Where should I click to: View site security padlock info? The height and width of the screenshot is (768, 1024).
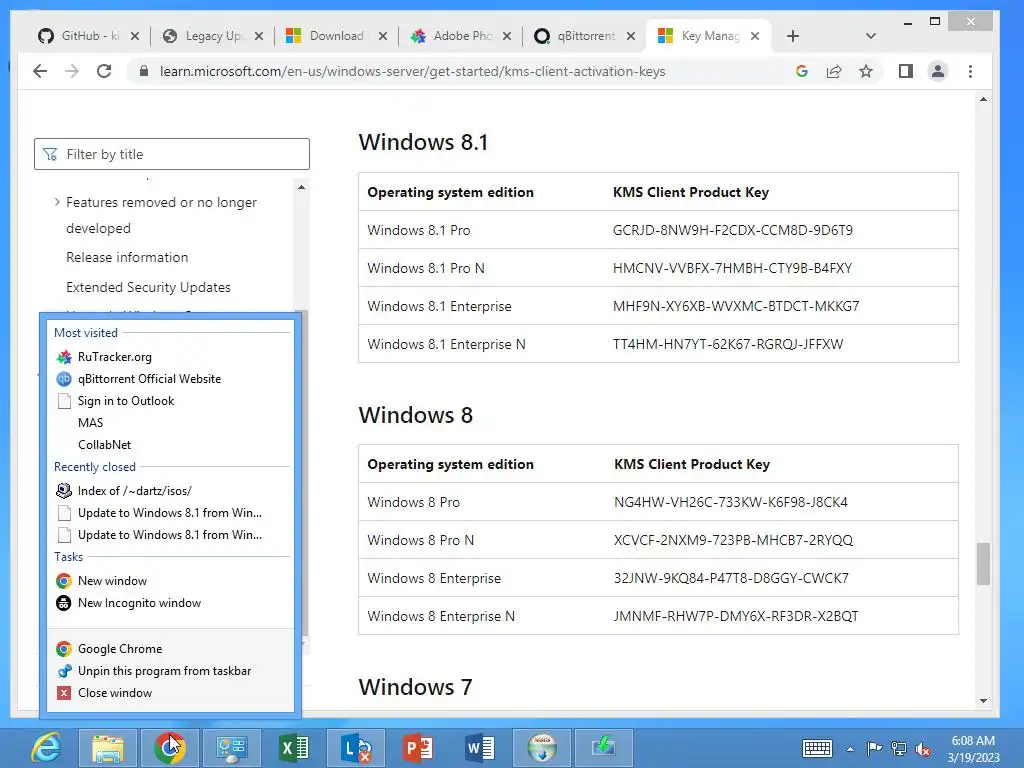pos(144,71)
